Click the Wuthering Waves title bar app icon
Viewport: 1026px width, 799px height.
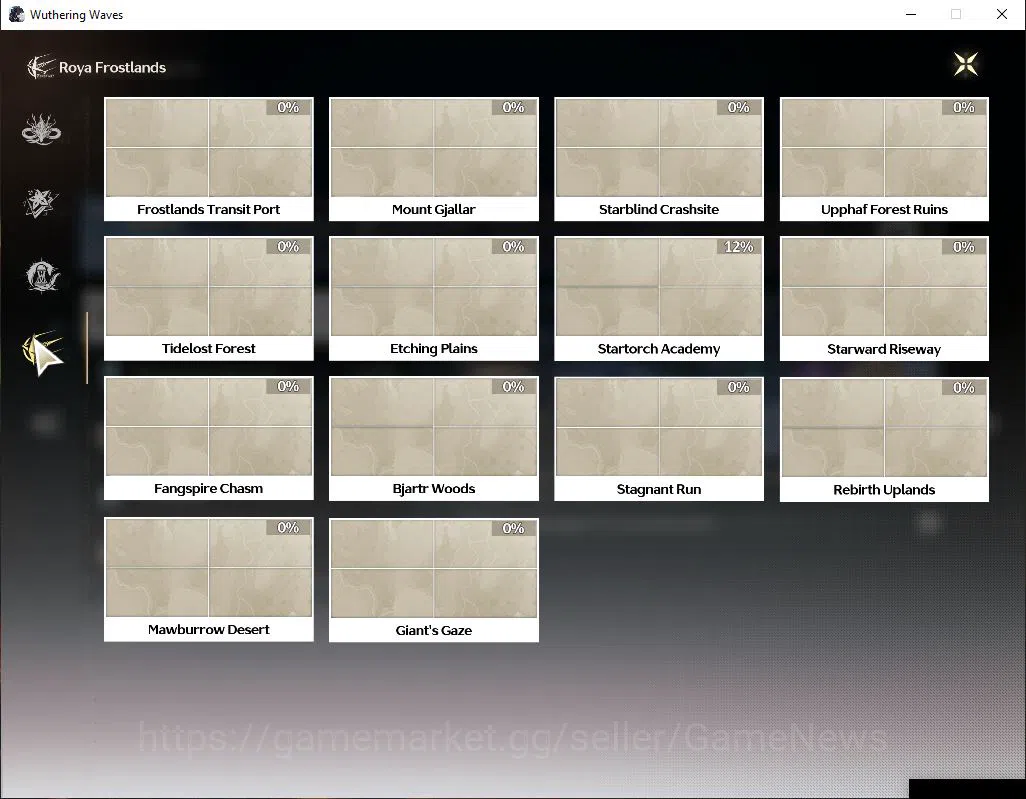pyautogui.click(x=16, y=14)
